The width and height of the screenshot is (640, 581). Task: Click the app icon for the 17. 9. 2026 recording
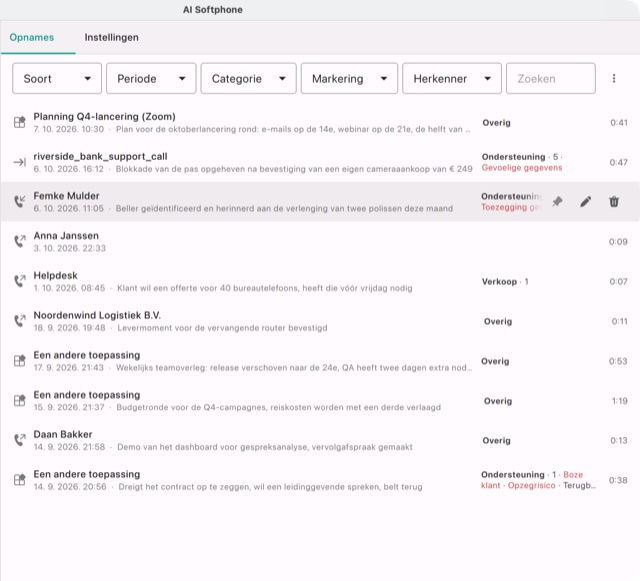pos(20,361)
